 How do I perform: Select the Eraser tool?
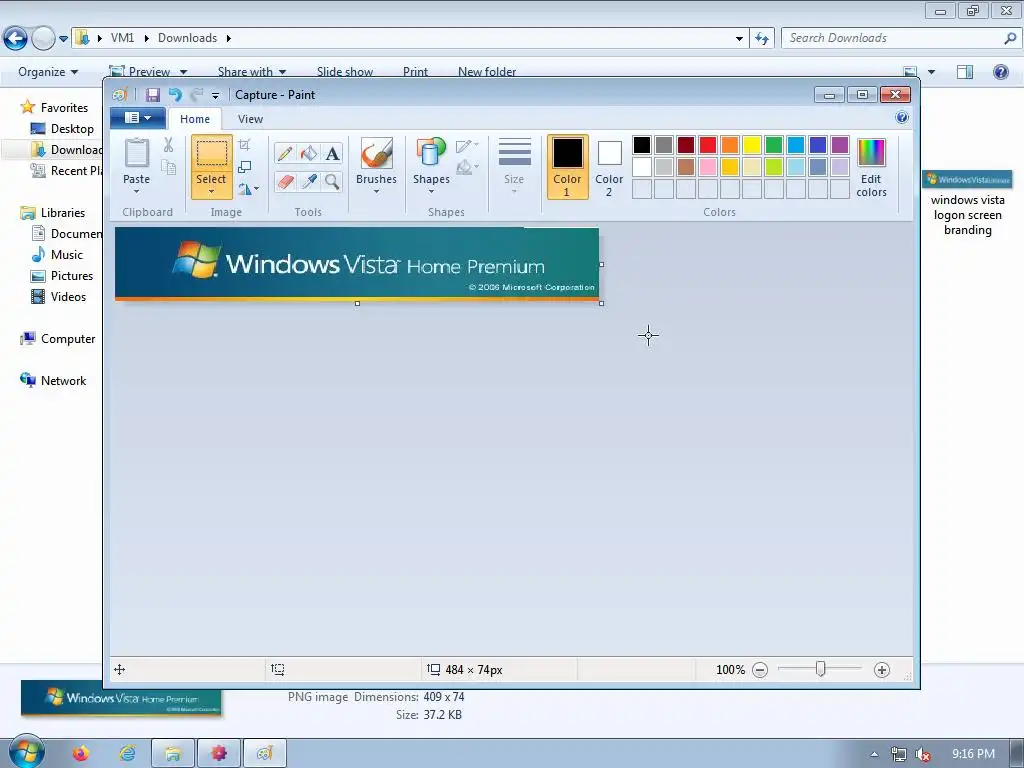[x=285, y=181]
